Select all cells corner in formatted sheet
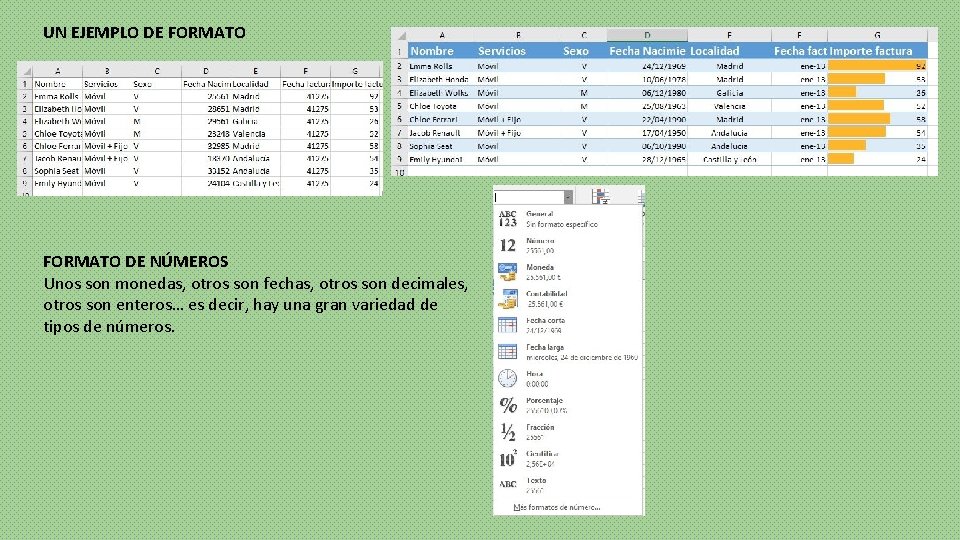The image size is (960, 540). point(400,36)
